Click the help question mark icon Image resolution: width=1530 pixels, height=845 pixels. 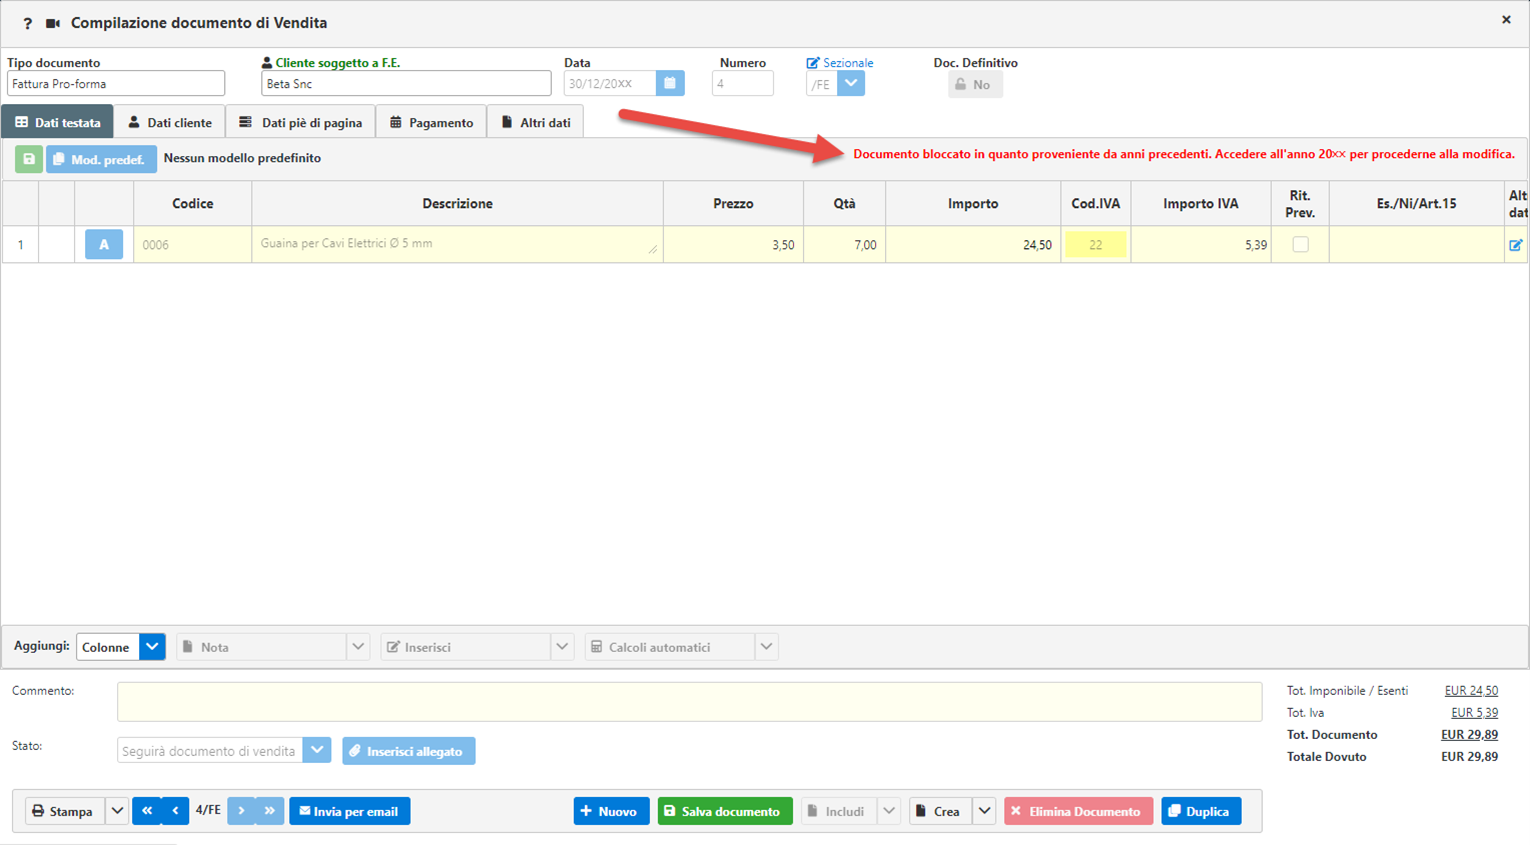point(27,23)
